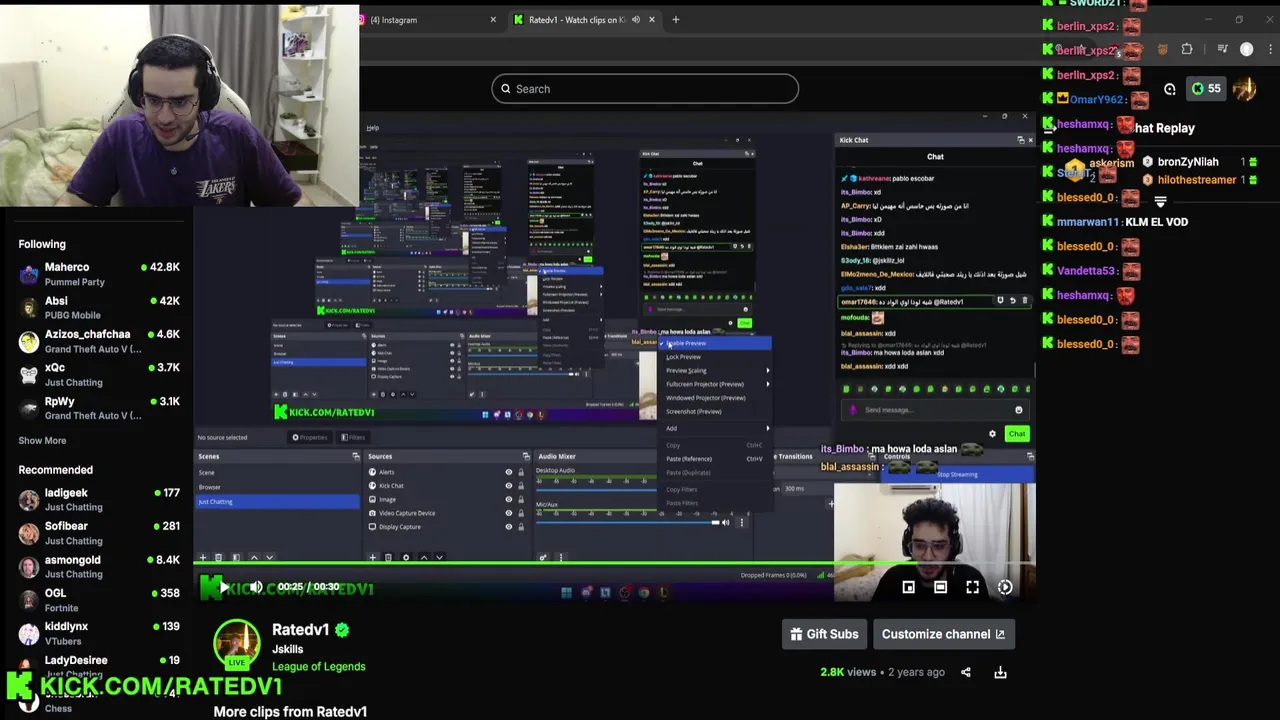Delete the highlighted omar17646 chat message
The width and height of the screenshot is (1280, 720).
(1024, 301)
